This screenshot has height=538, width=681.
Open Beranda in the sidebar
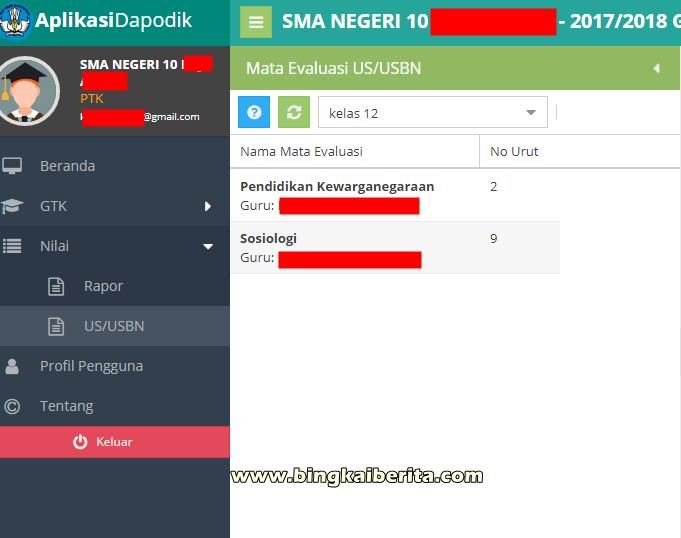(115, 166)
